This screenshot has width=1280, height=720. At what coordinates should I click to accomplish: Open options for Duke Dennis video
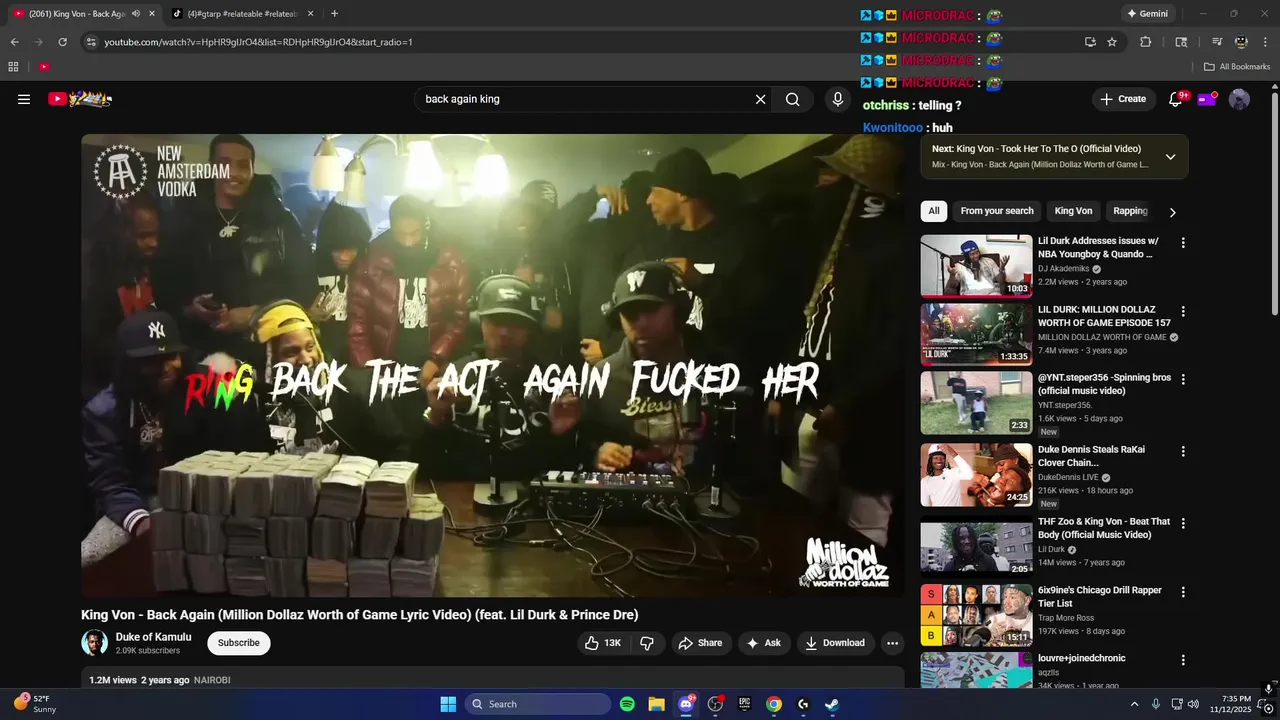pyautogui.click(x=1183, y=451)
